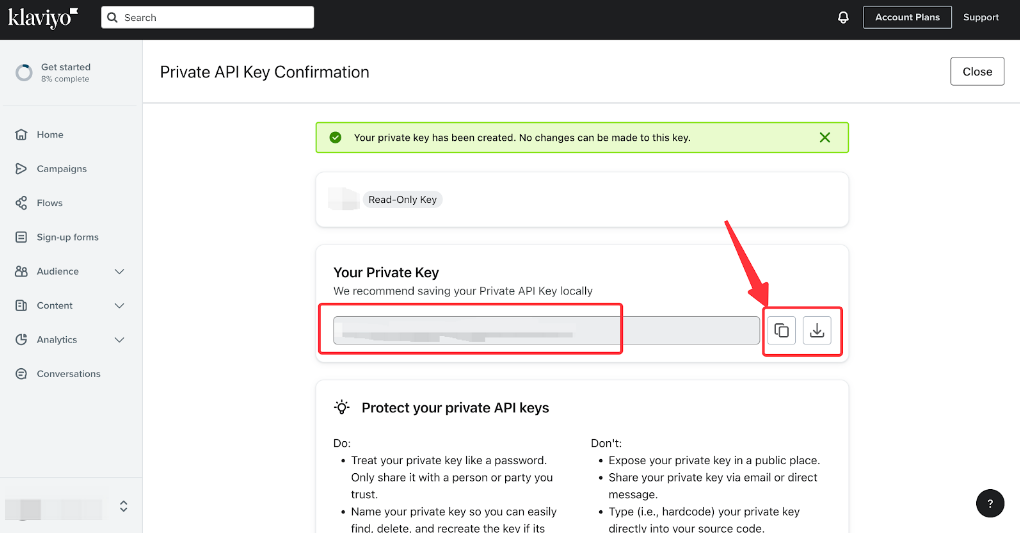The image size is (1020, 533).
Task: Click the Klaviyo logo
Action: pyautogui.click(x=43, y=18)
